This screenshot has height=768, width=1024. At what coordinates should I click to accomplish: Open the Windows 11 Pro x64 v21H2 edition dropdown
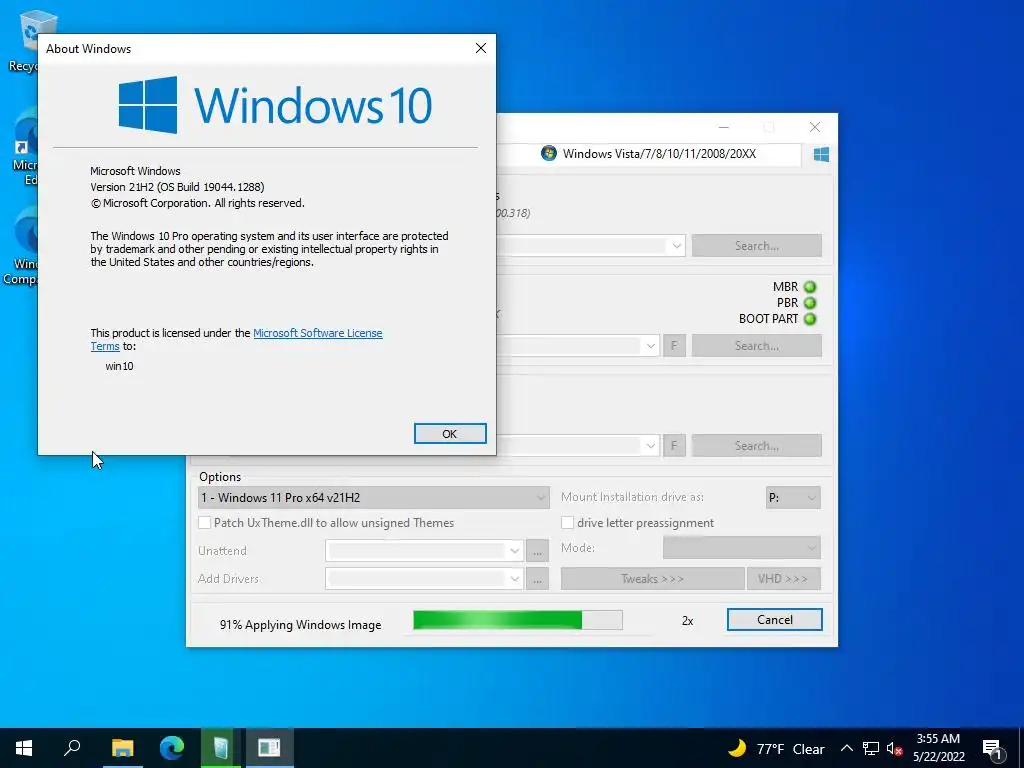pos(374,498)
